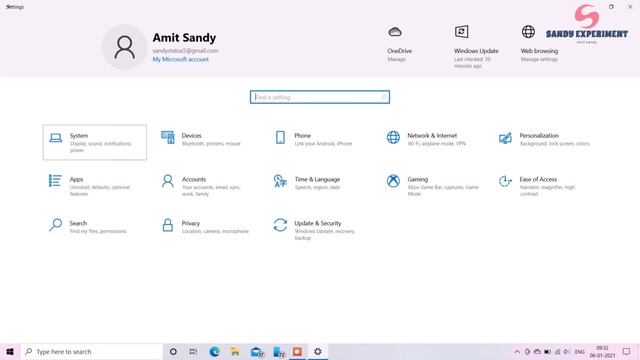Click the volume tray icon
The width and height of the screenshot is (640, 360).
click(567, 351)
